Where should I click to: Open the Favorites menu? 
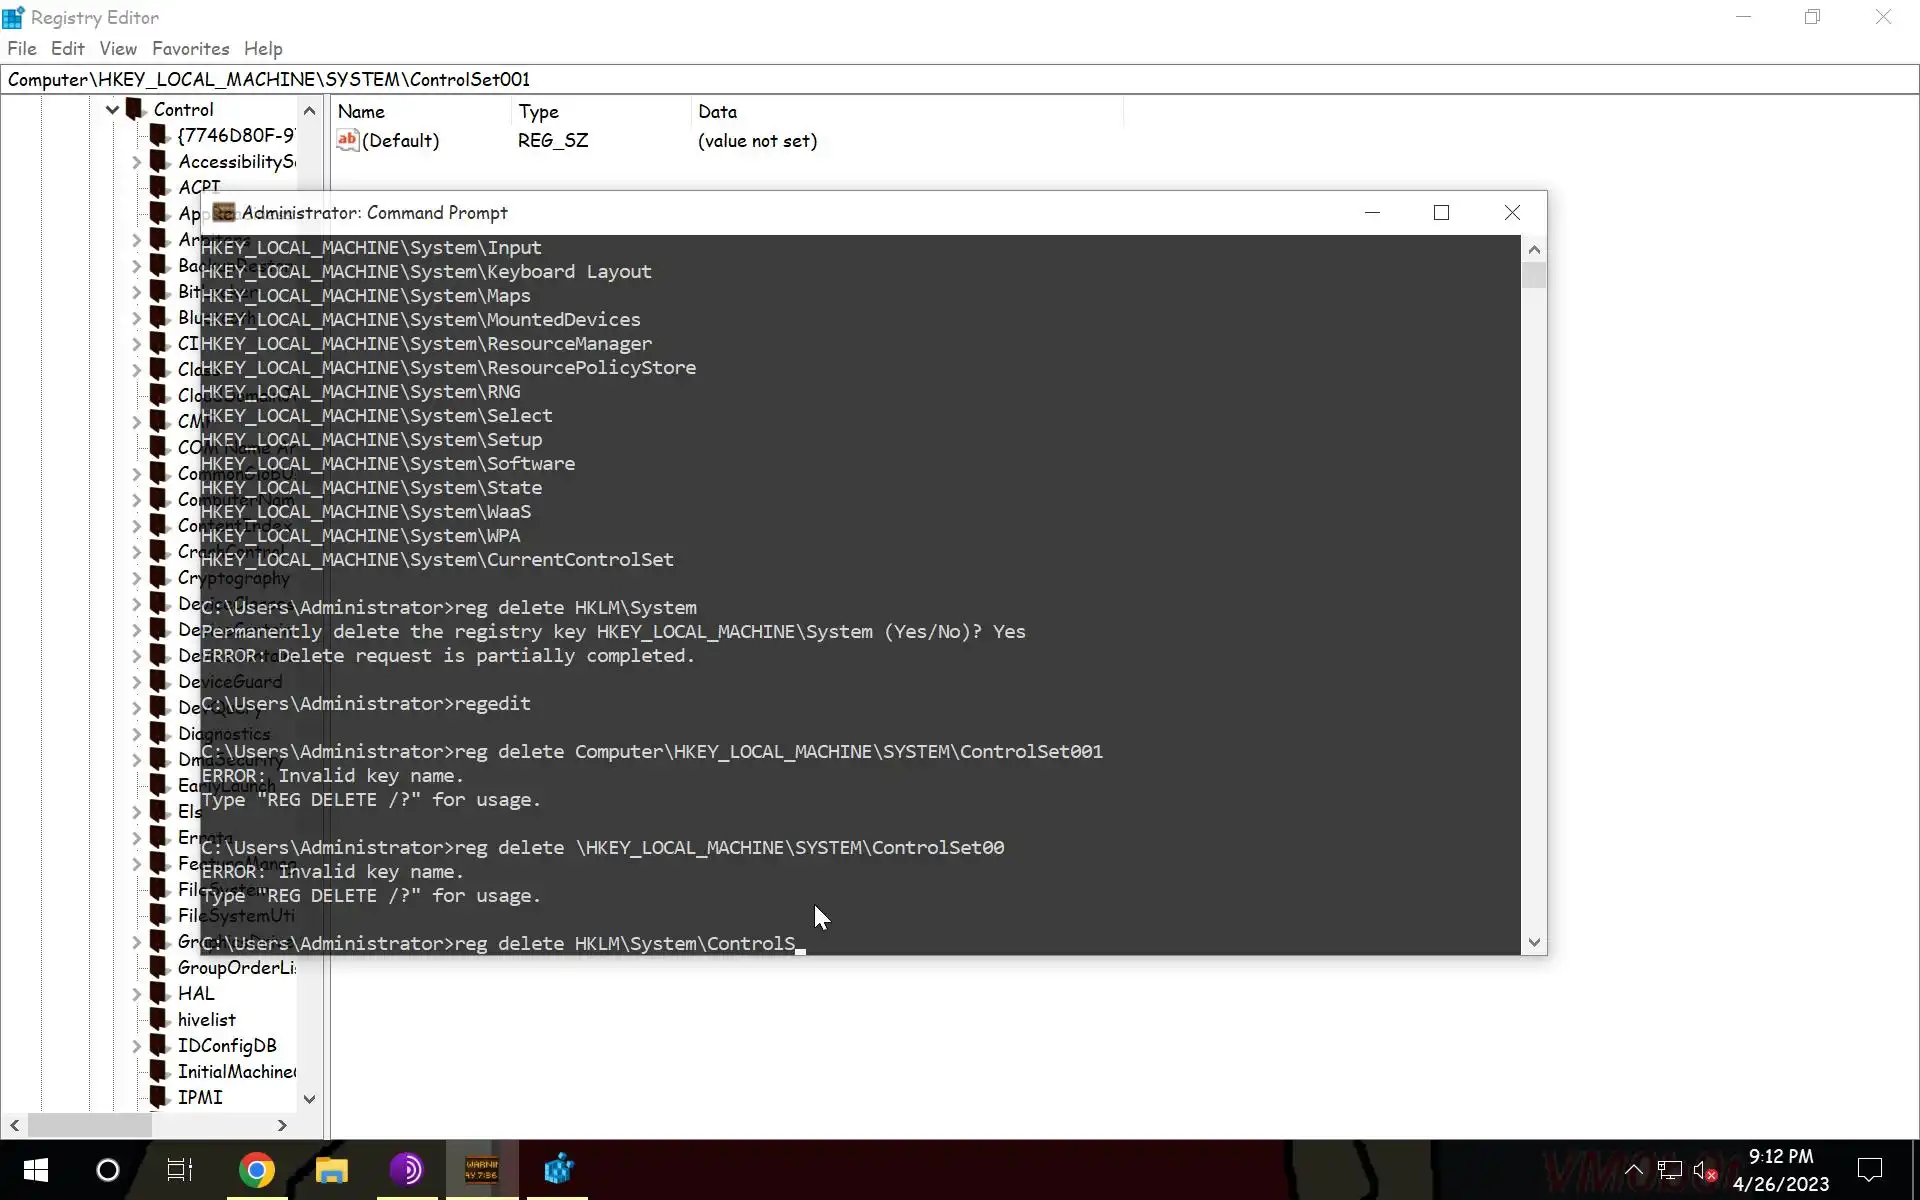190,48
